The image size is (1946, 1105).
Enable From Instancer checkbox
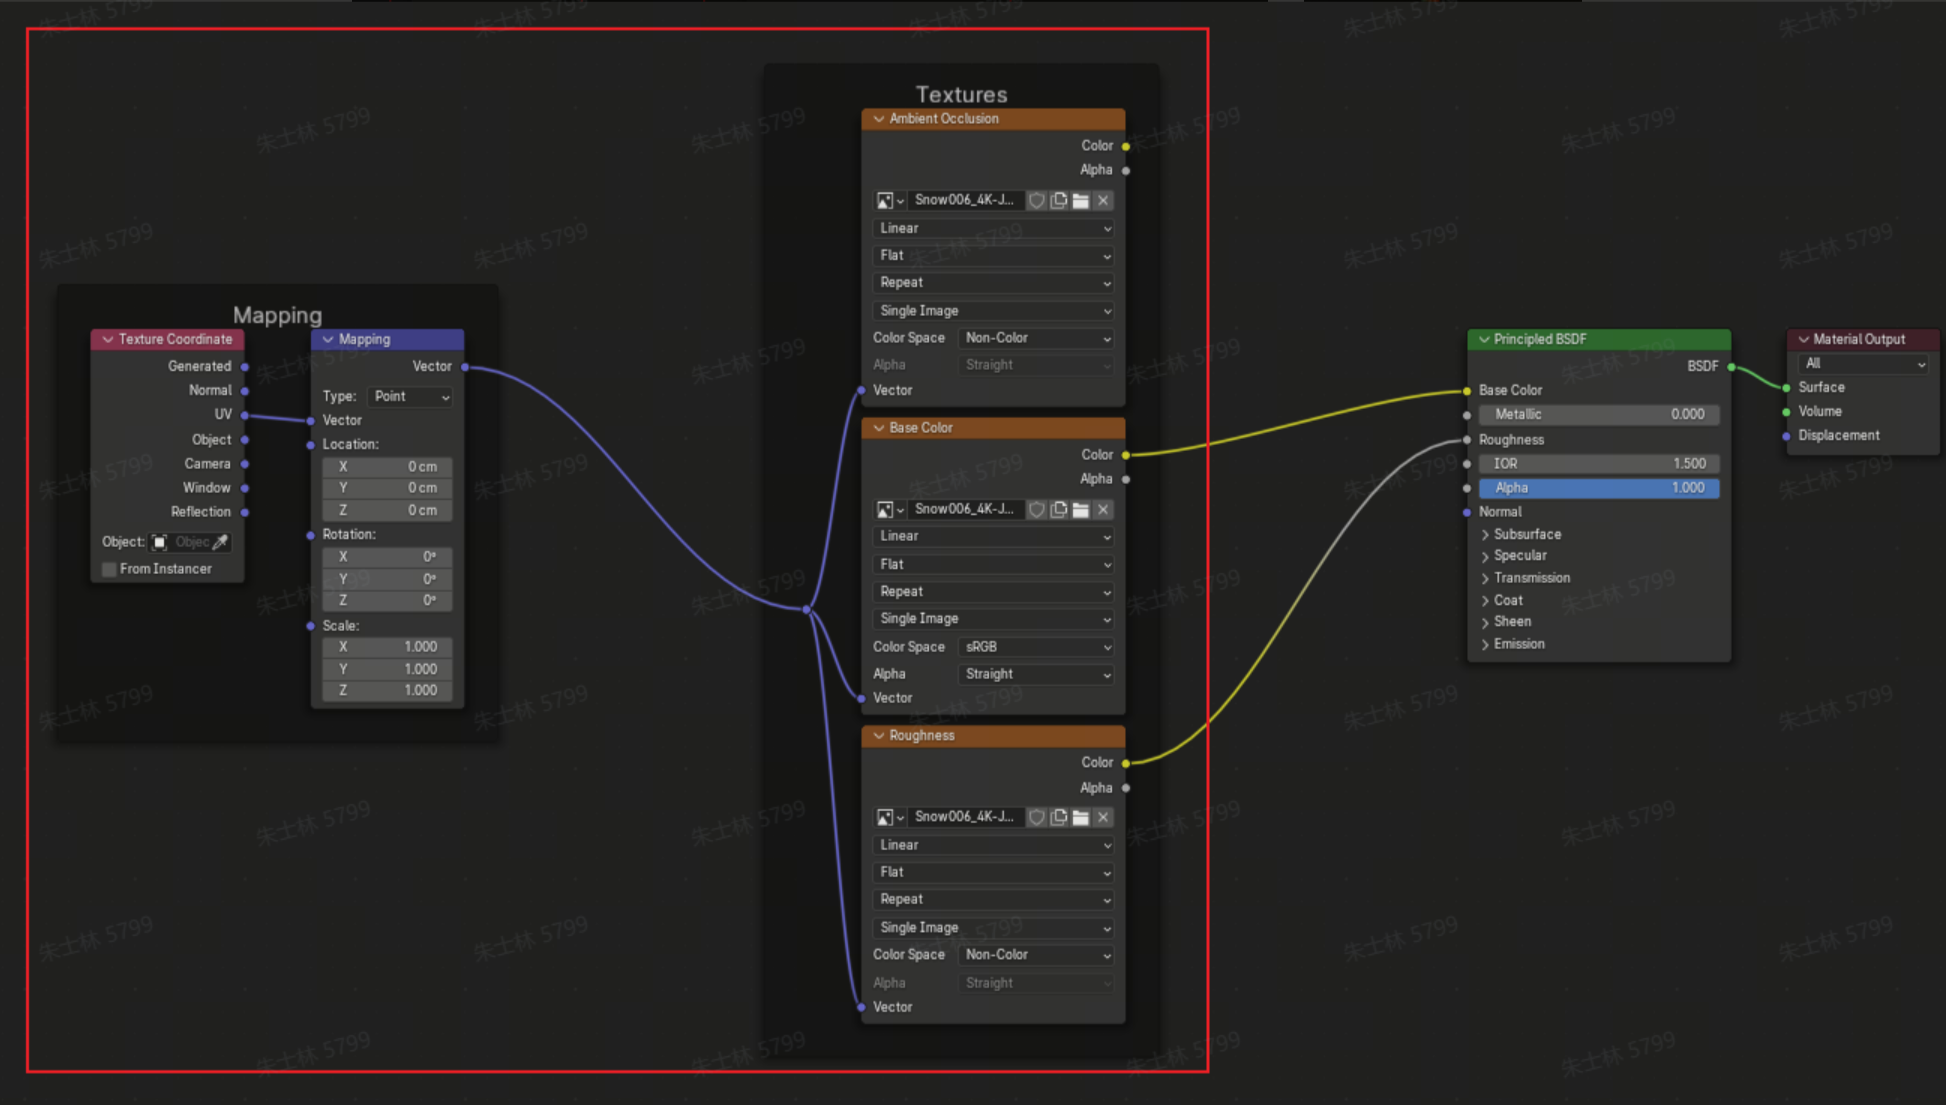[109, 569]
